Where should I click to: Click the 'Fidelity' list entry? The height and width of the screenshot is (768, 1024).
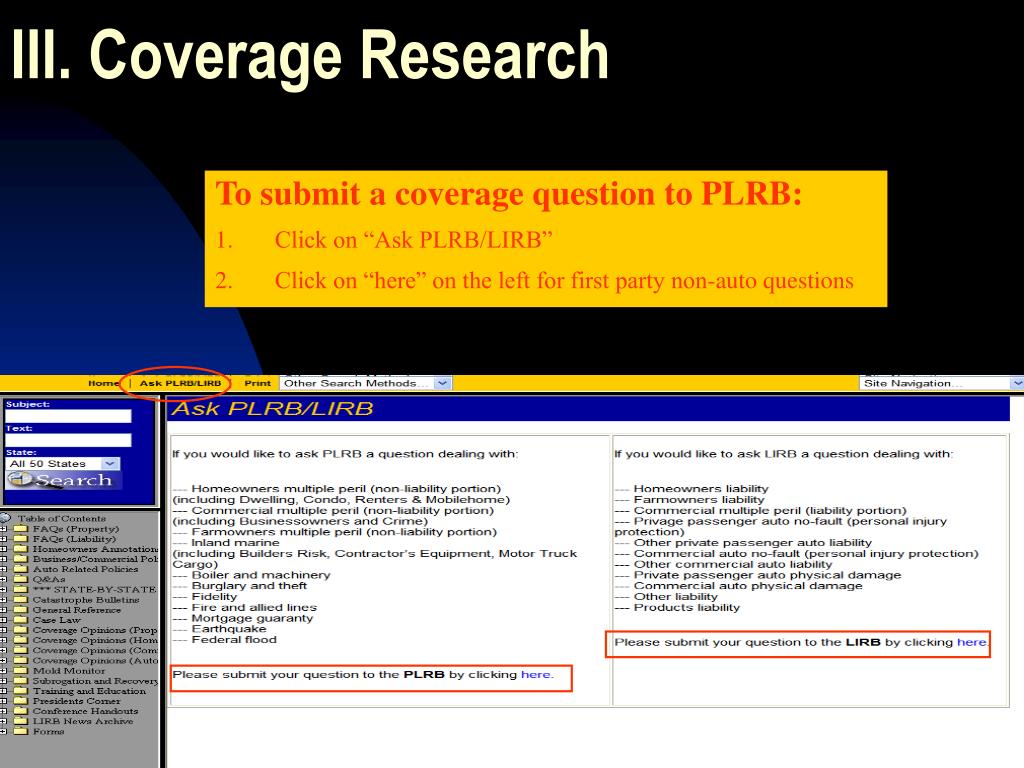214,597
